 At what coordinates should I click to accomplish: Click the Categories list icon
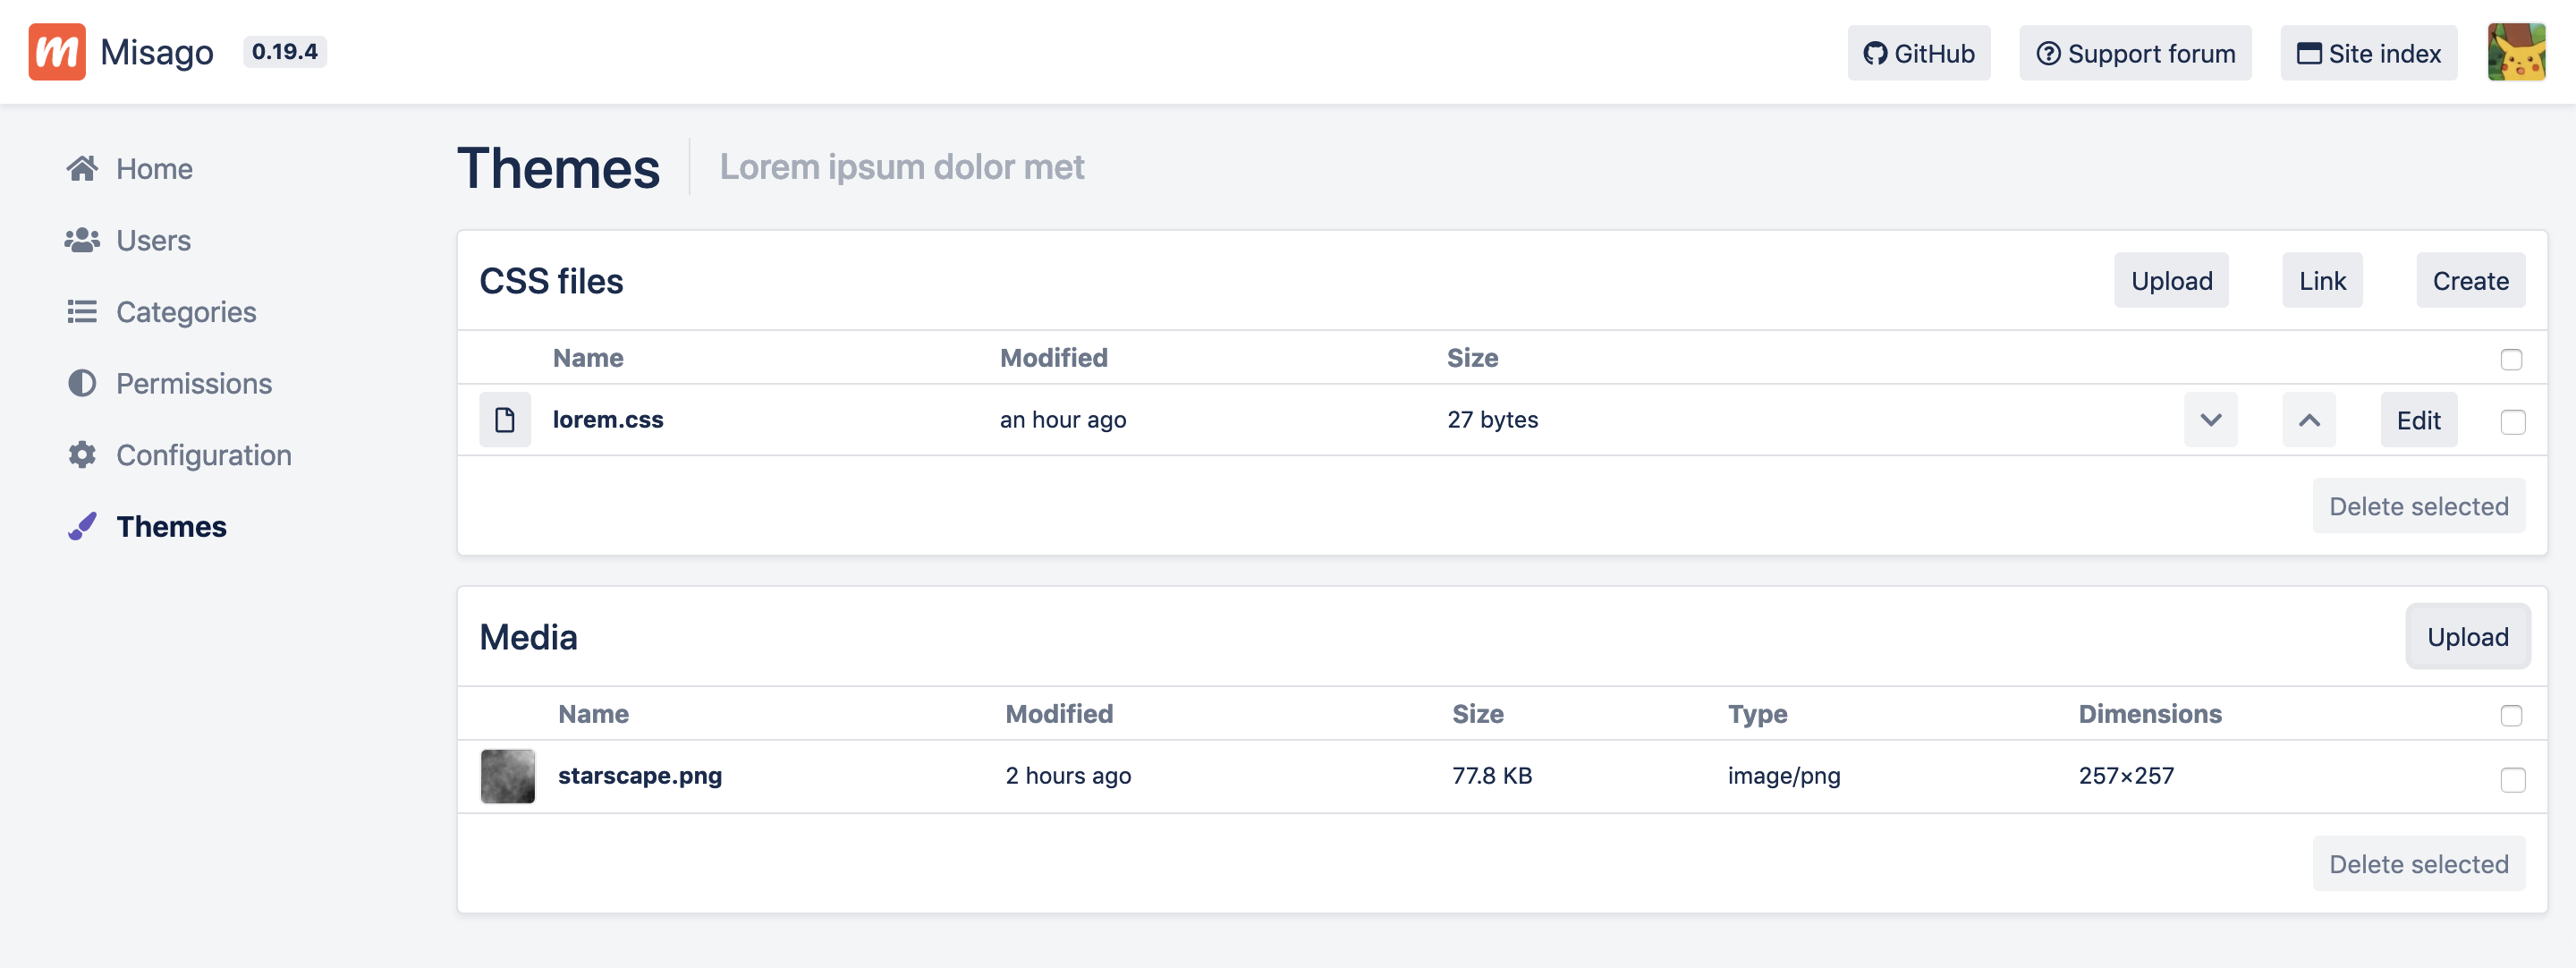(x=82, y=312)
